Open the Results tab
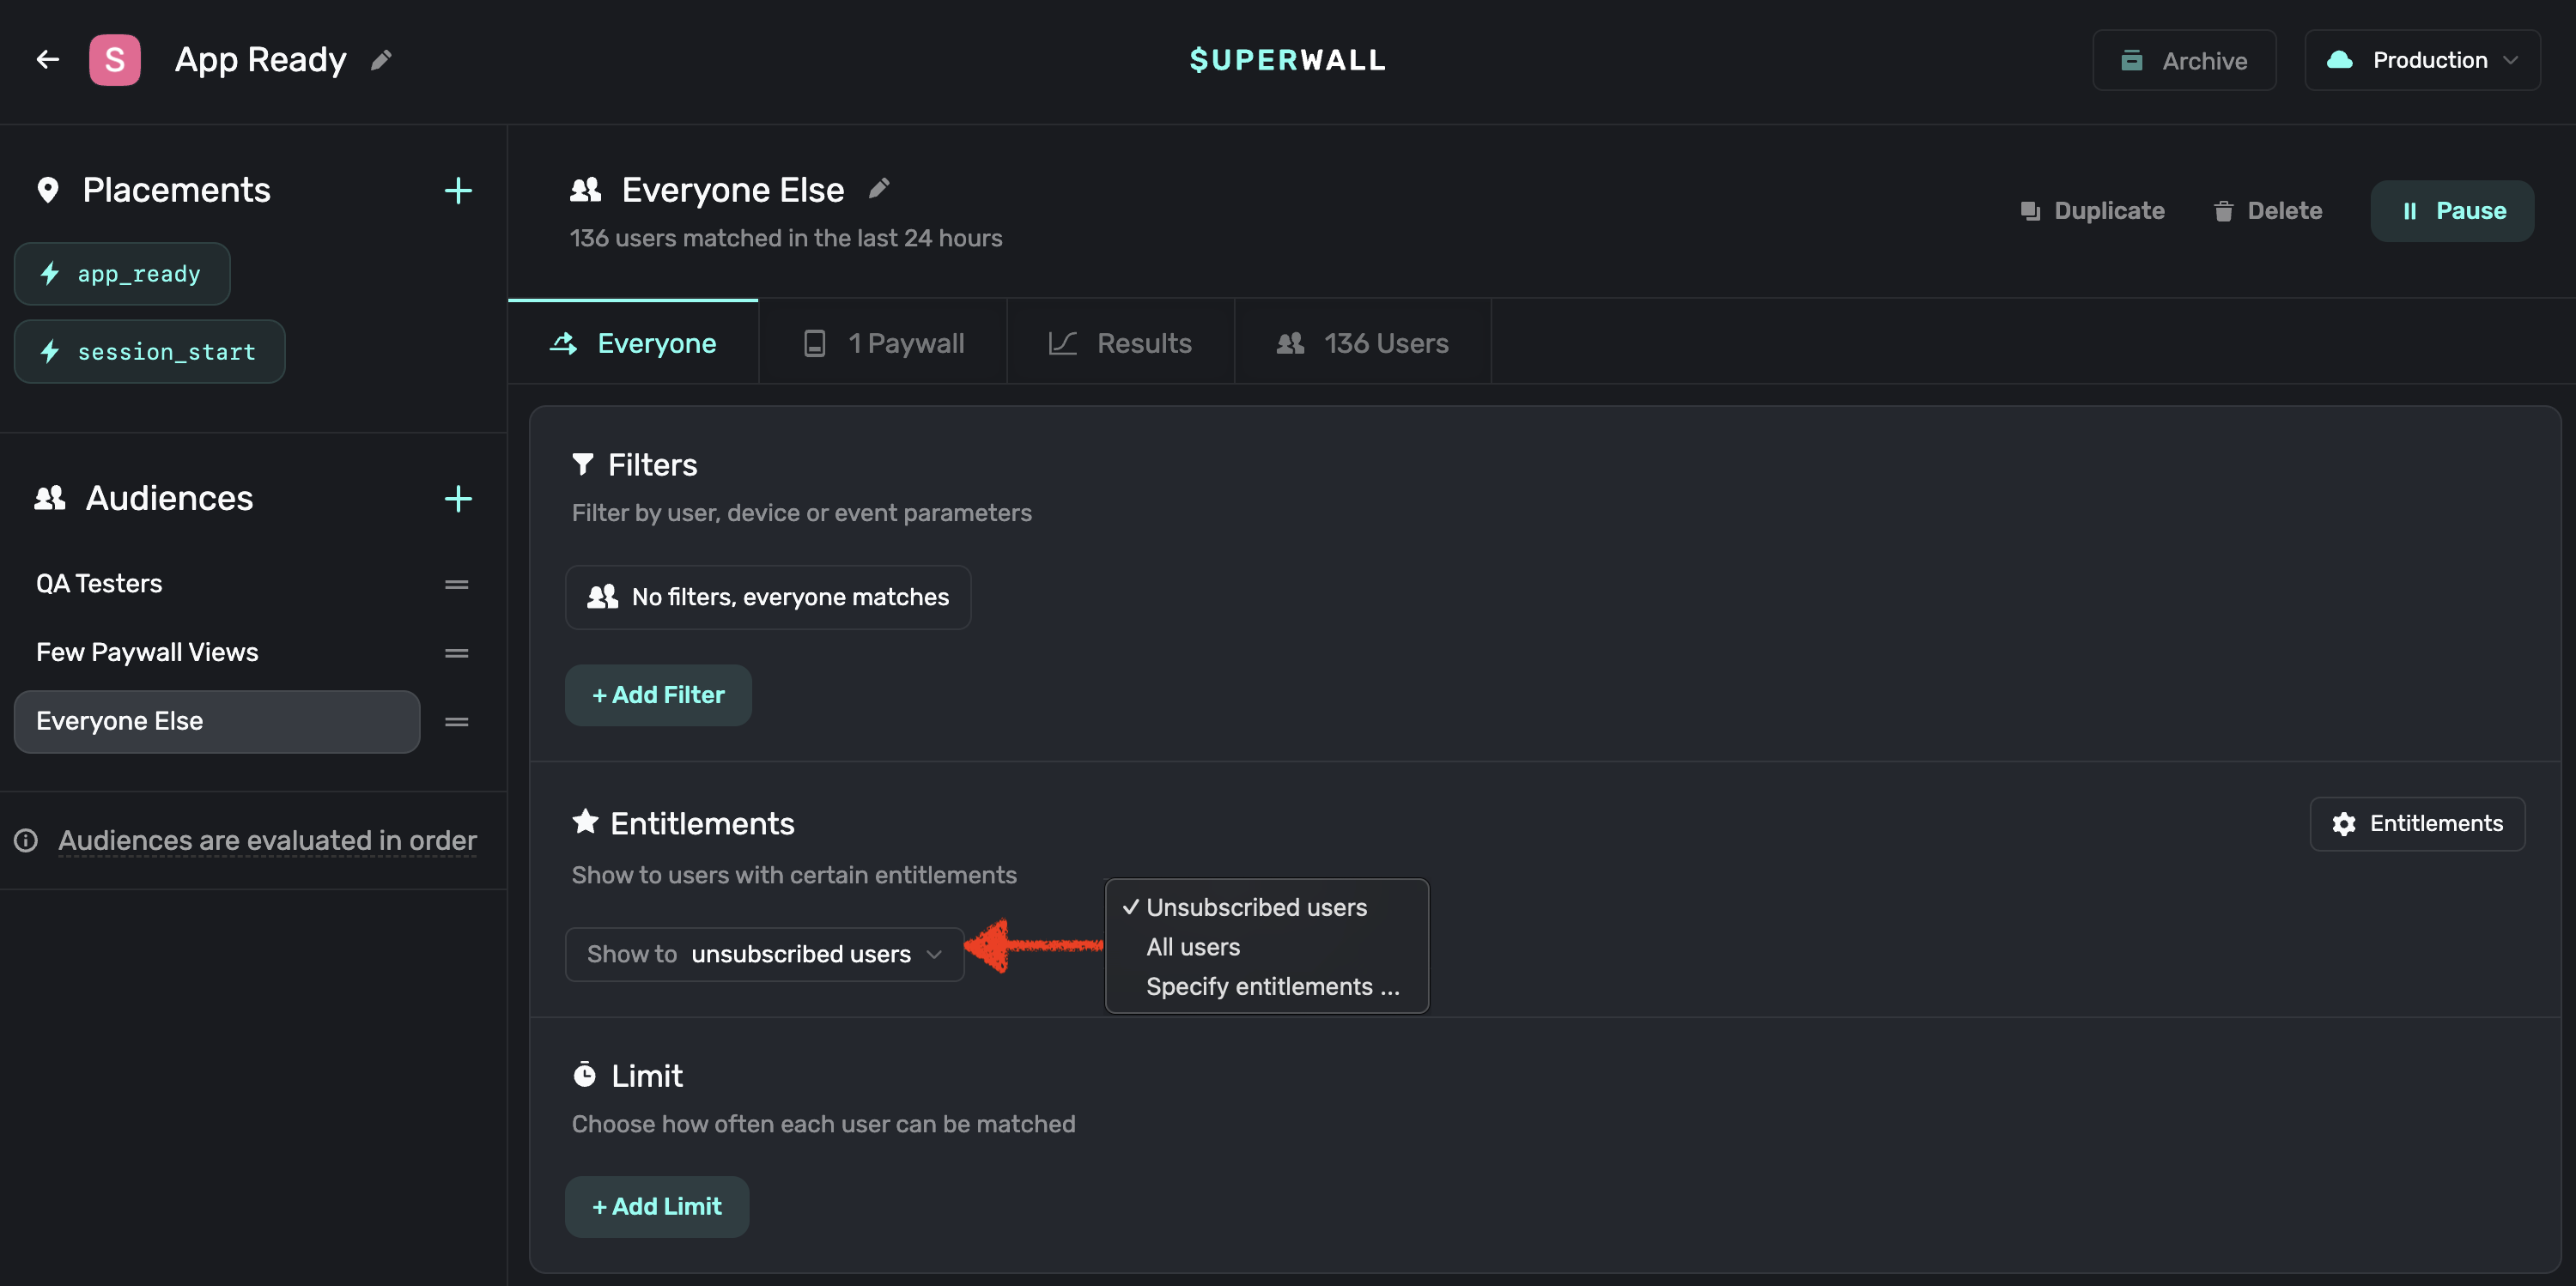 [x=1120, y=343]
